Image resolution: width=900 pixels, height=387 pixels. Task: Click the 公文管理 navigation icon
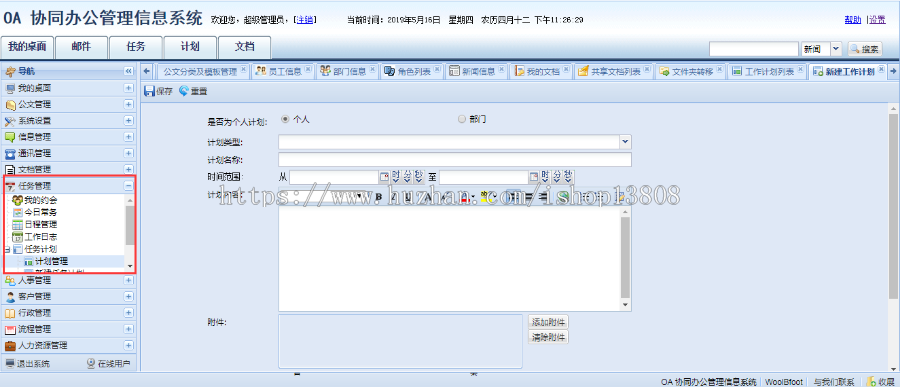pos(10,105)
